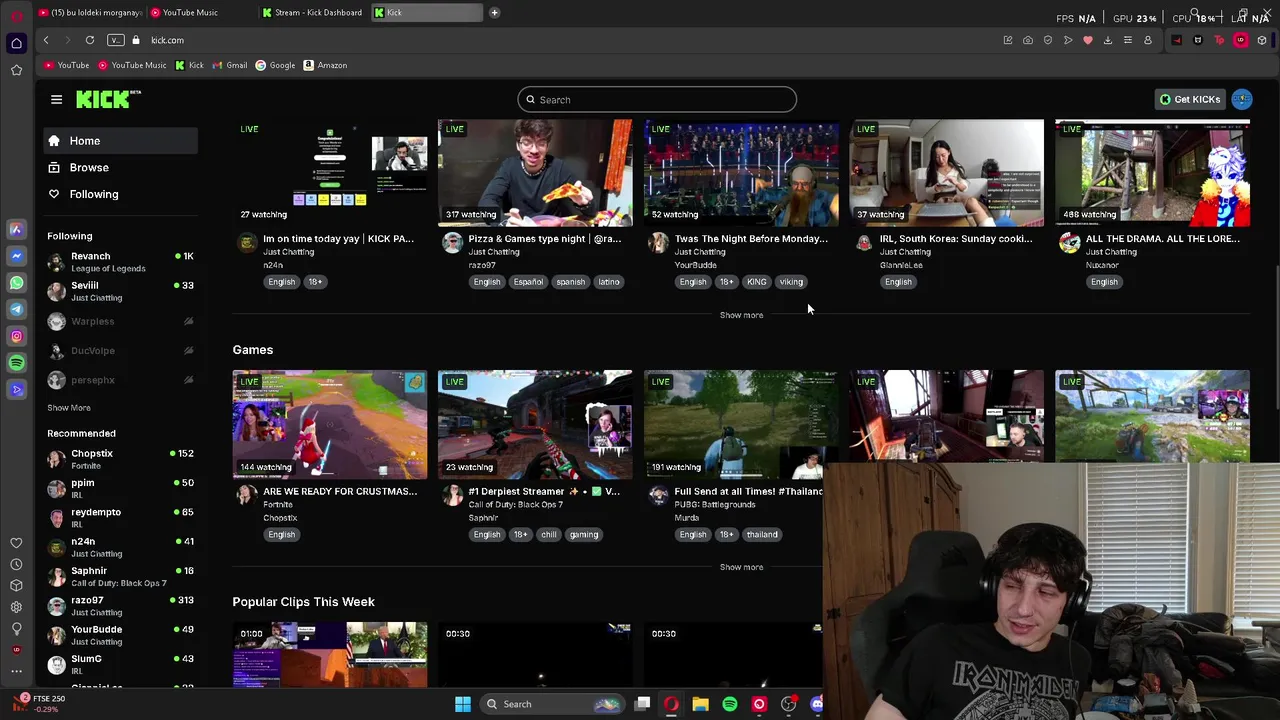
Task: Open the Full Send at all Times stream thumbnail
Action: tap(741, 425)
